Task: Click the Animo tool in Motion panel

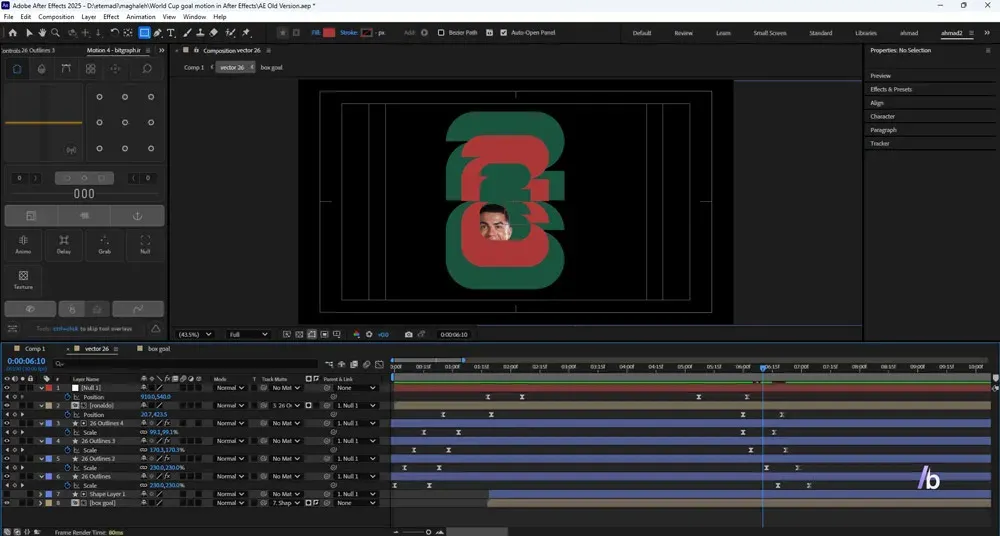Action: pyautogui.click(x=23, y=245)
